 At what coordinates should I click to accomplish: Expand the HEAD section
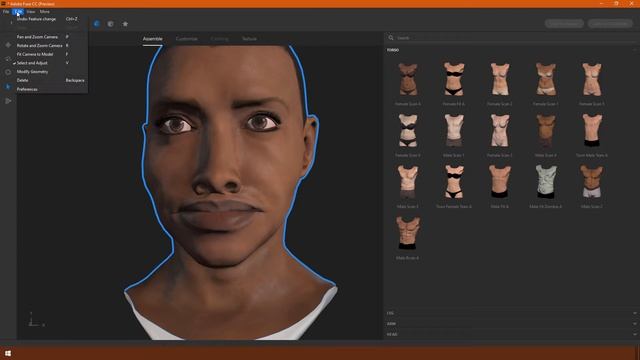point(511,334)
